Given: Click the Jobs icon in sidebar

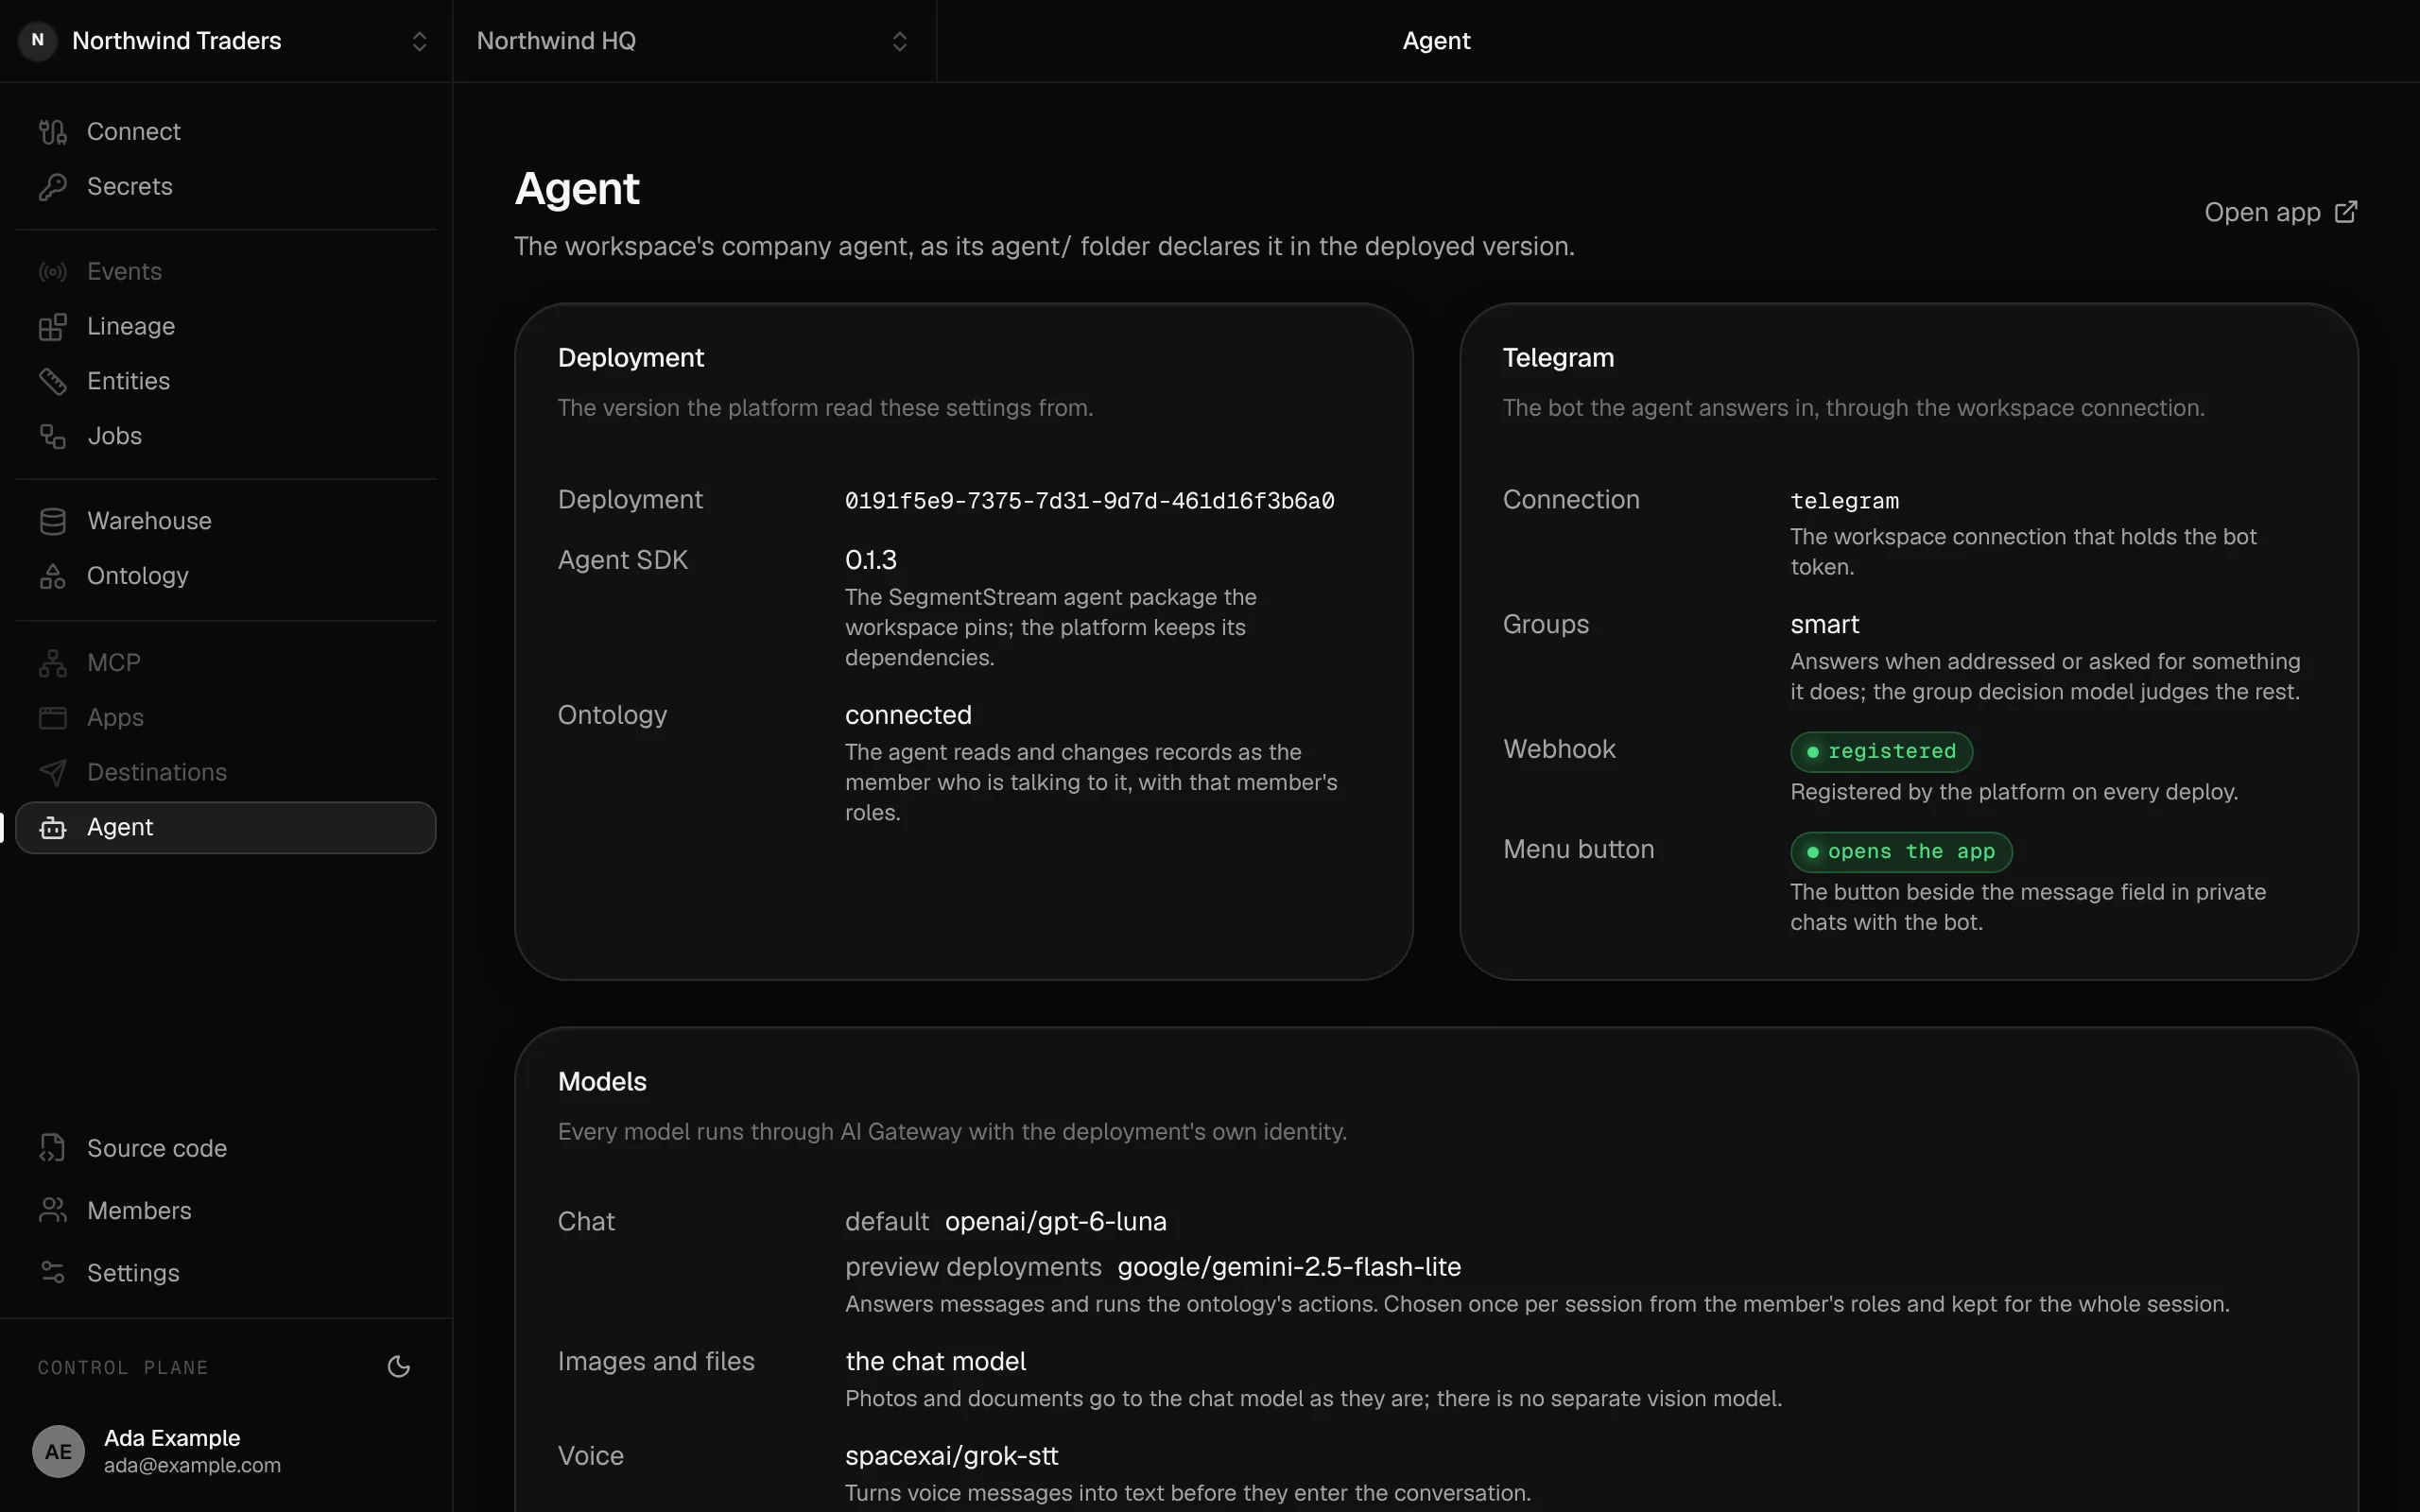Looking at the screenshot, I should coord(52,436).
